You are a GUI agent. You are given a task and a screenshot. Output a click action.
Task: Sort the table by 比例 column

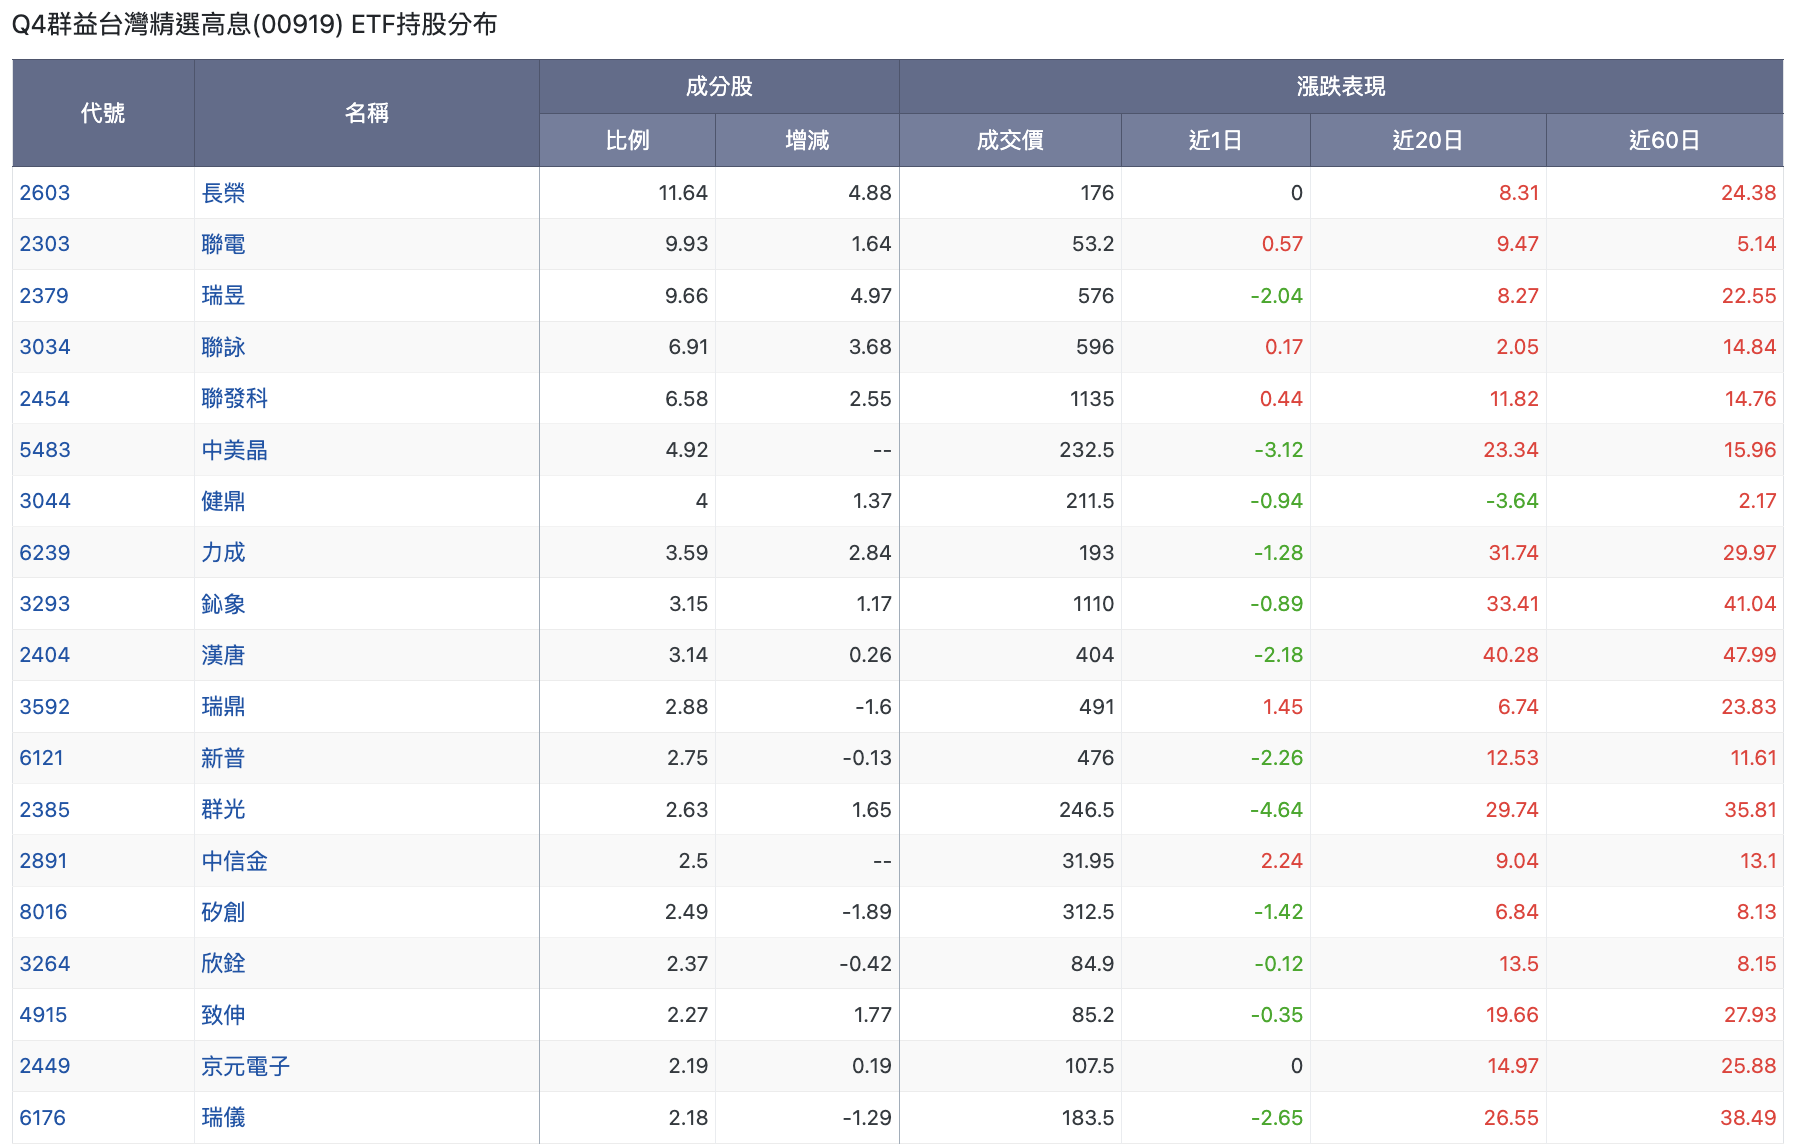627,140
